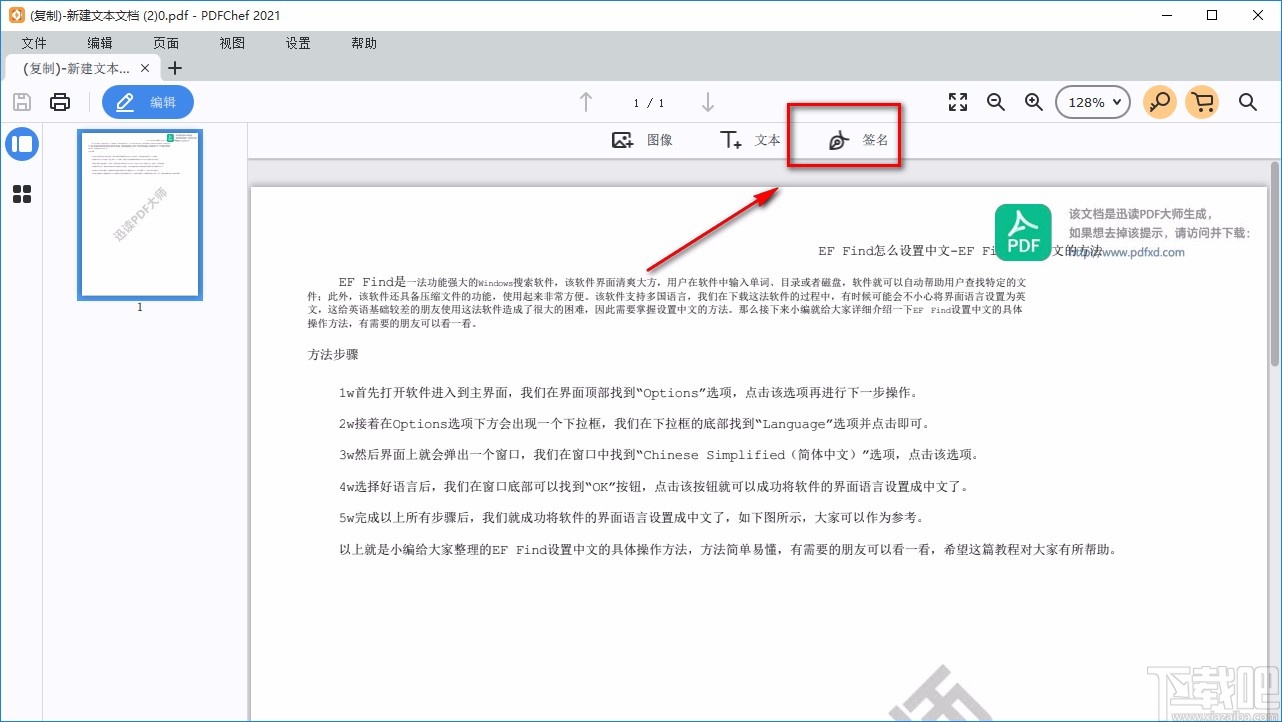This screenshot has width=1282, height=722.
Task: Open the document search tool
Action: [1247, 101]
